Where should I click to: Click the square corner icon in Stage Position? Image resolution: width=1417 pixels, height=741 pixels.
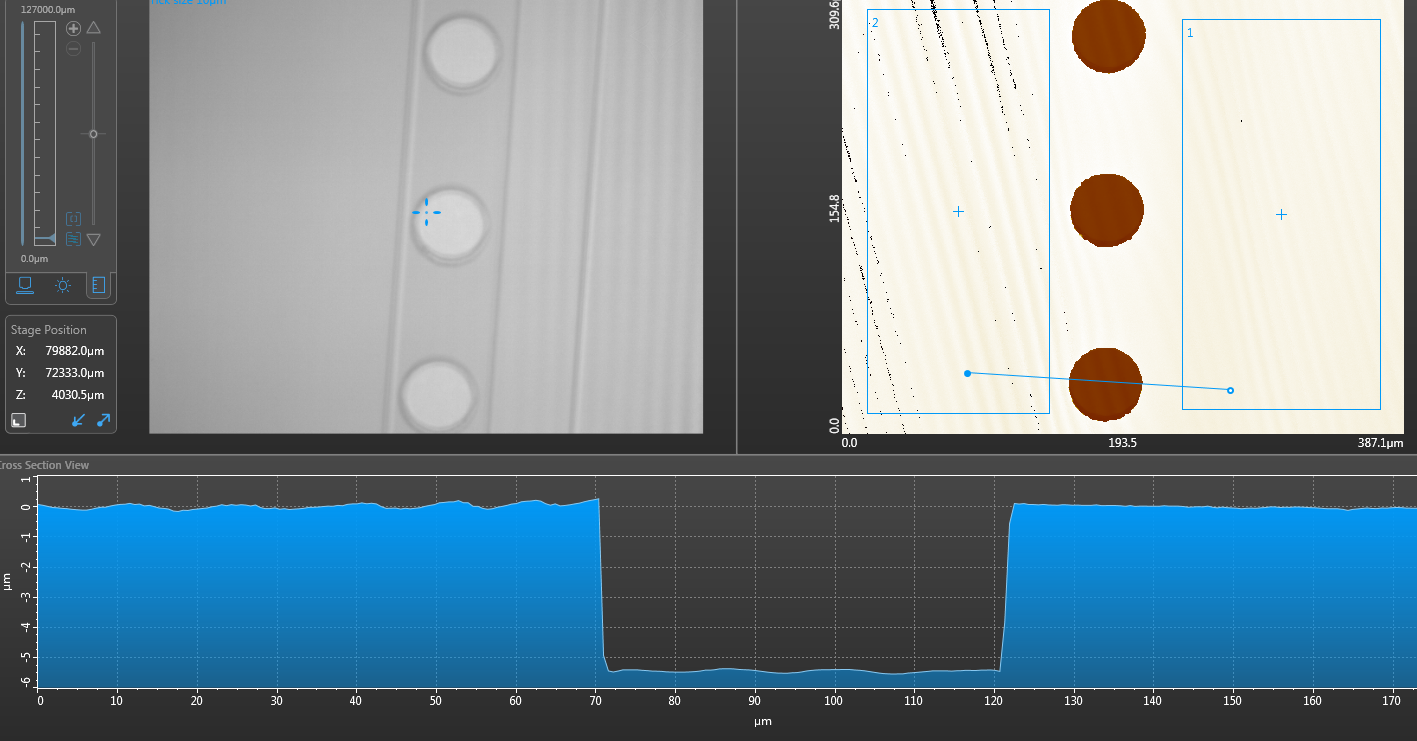(18, 421)
